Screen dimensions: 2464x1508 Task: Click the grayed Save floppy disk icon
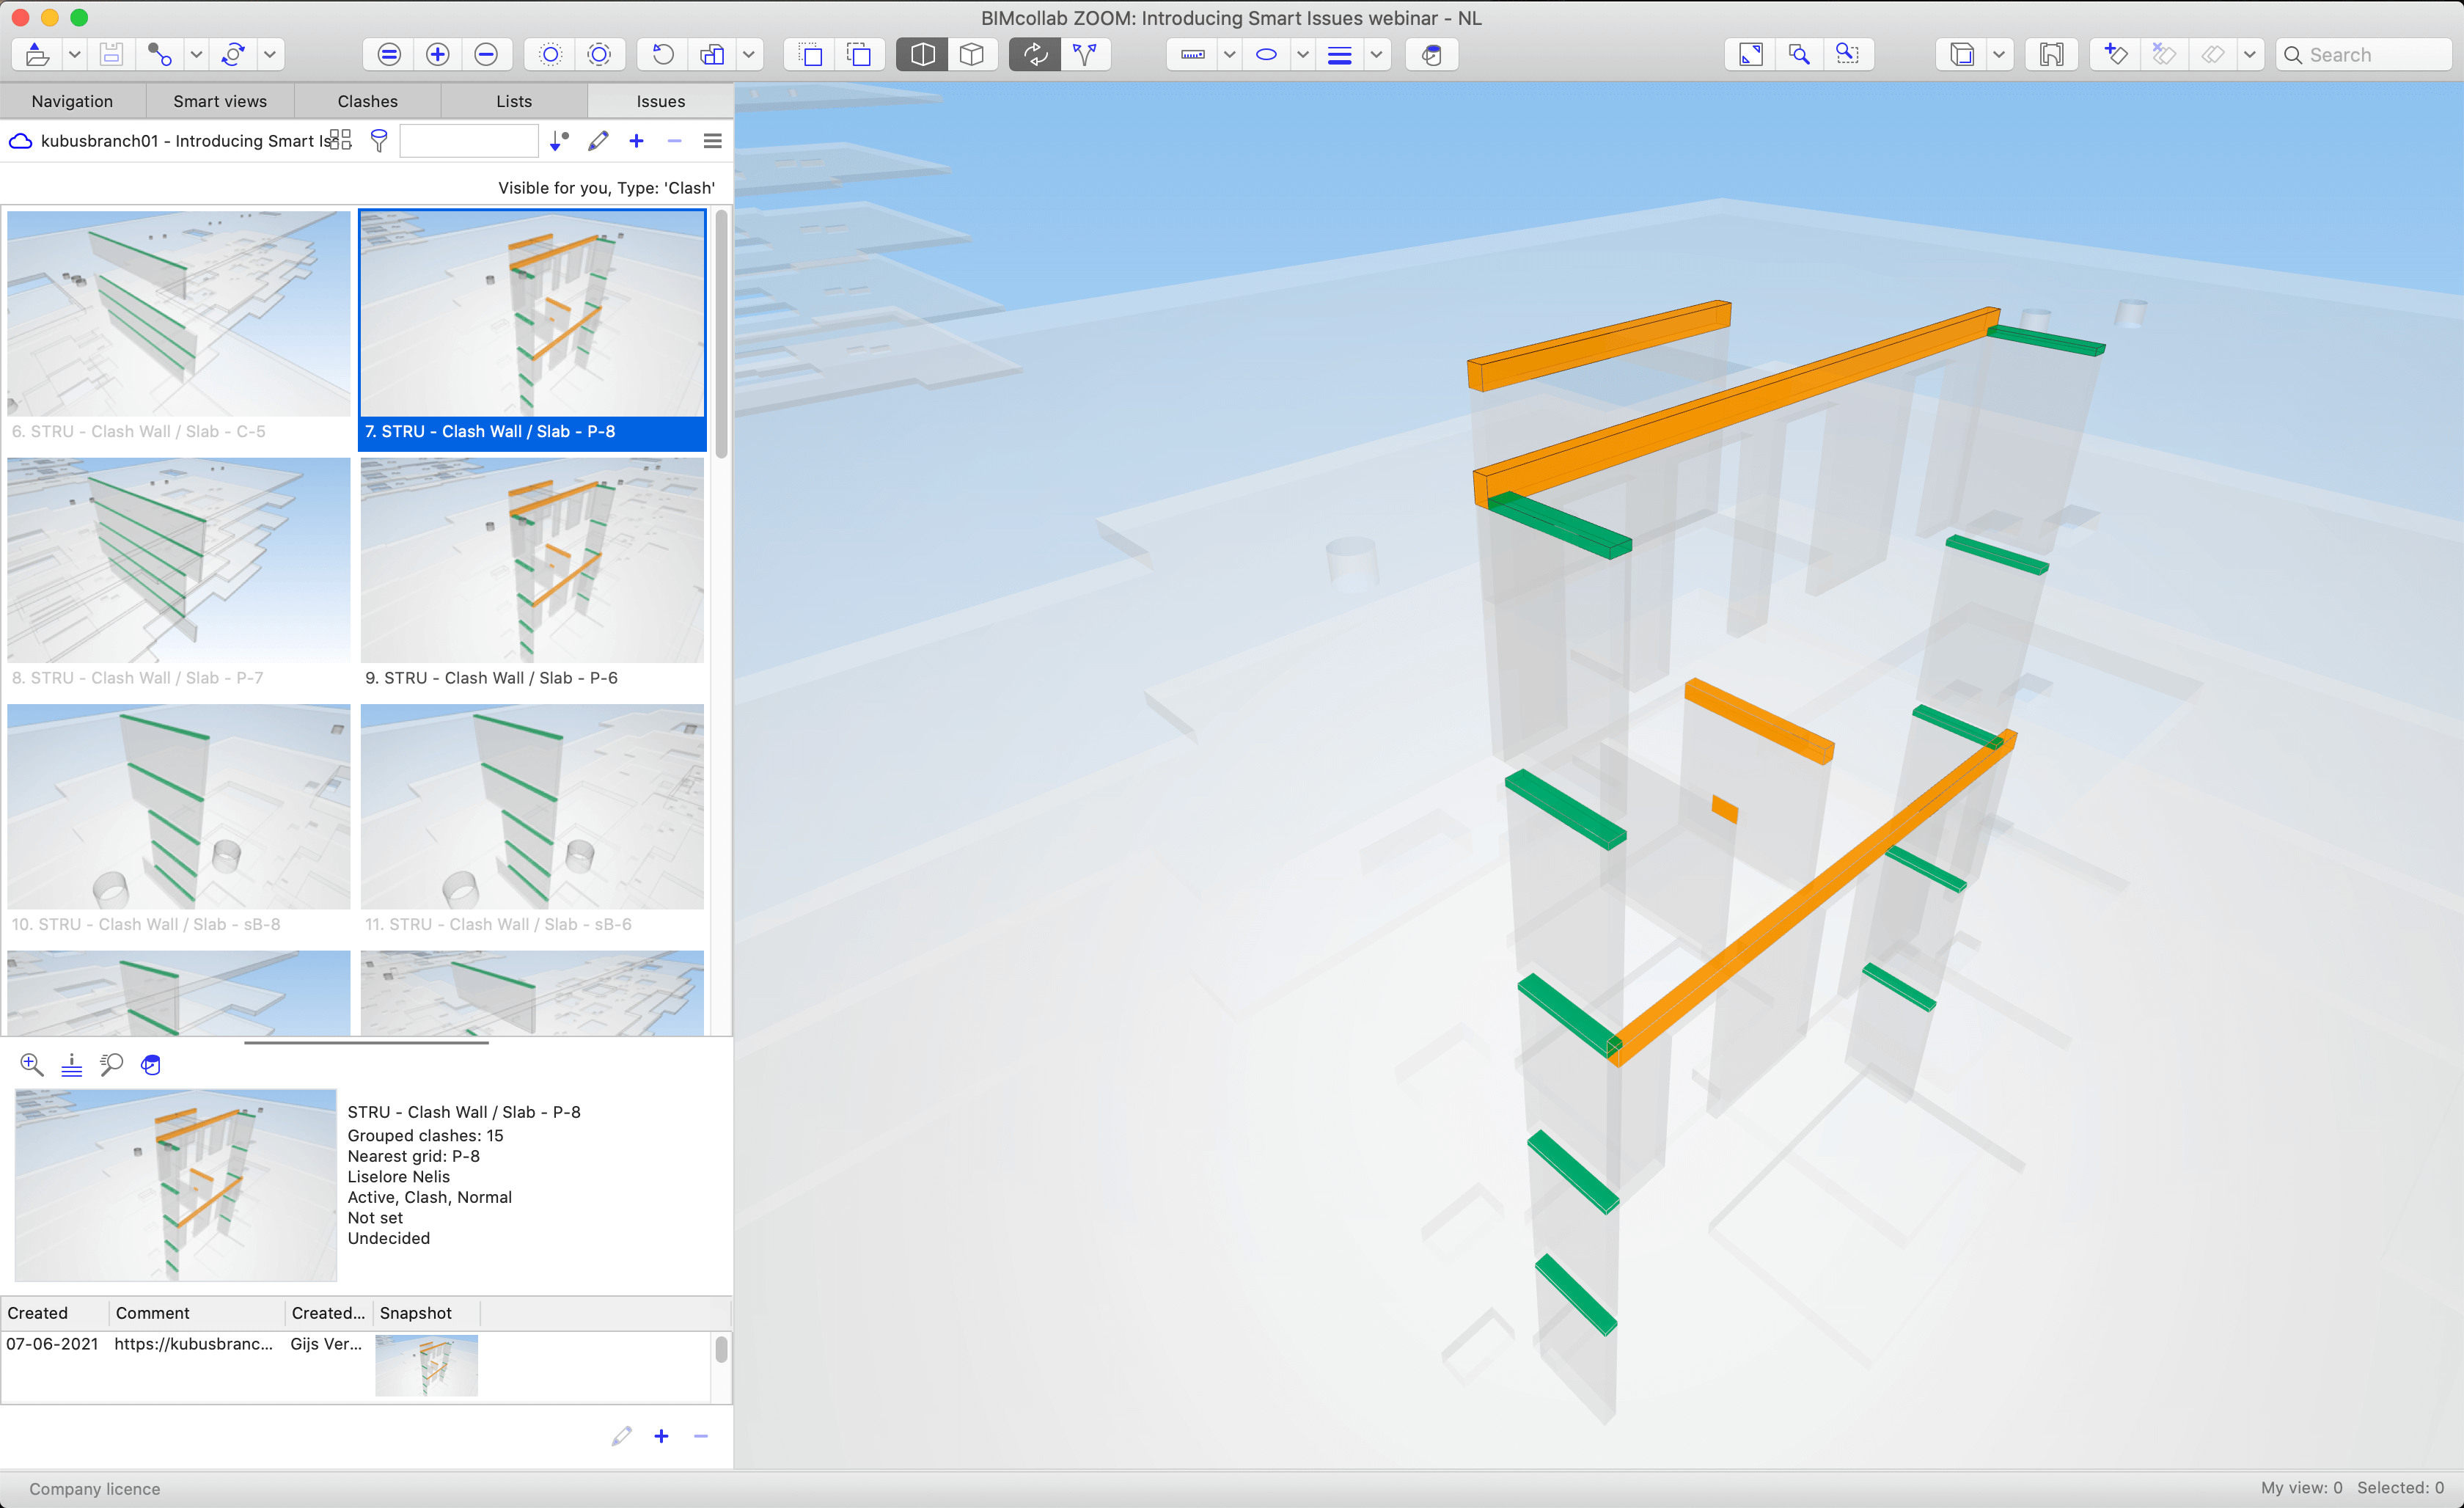111,54
